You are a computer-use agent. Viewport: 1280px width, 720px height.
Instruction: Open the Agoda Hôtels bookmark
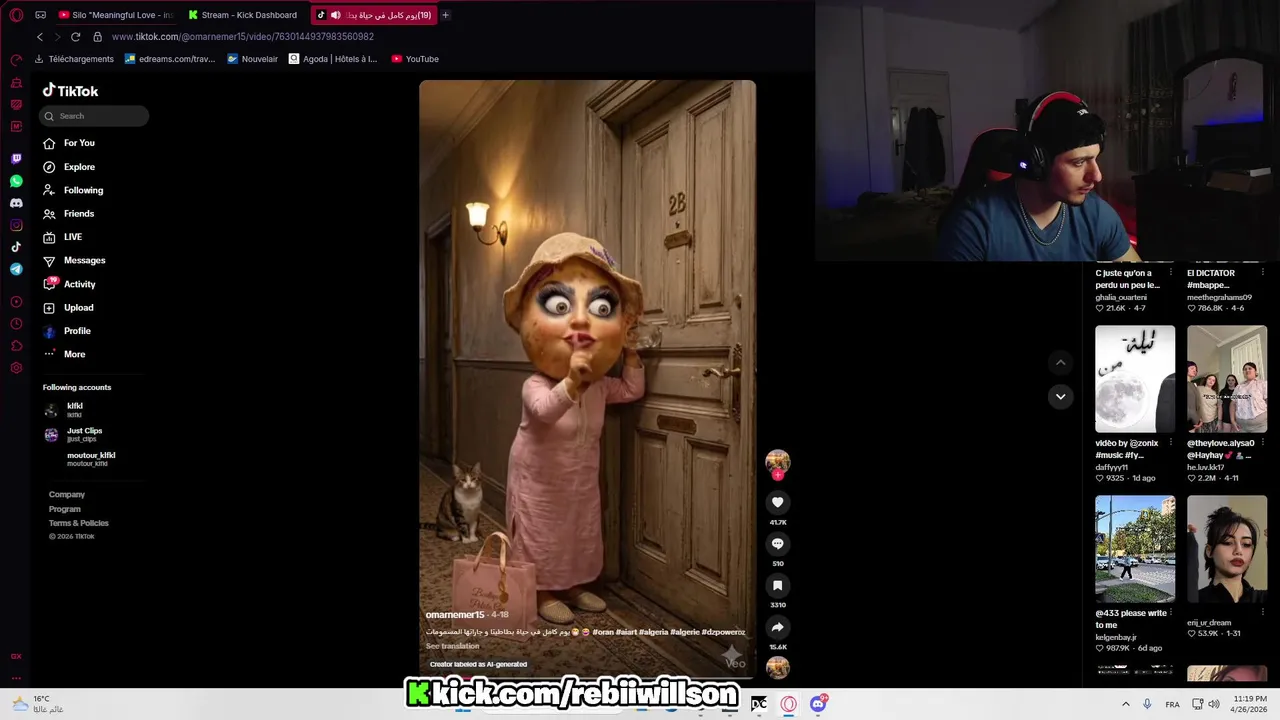pyautogui.click(x=333, y=59)
